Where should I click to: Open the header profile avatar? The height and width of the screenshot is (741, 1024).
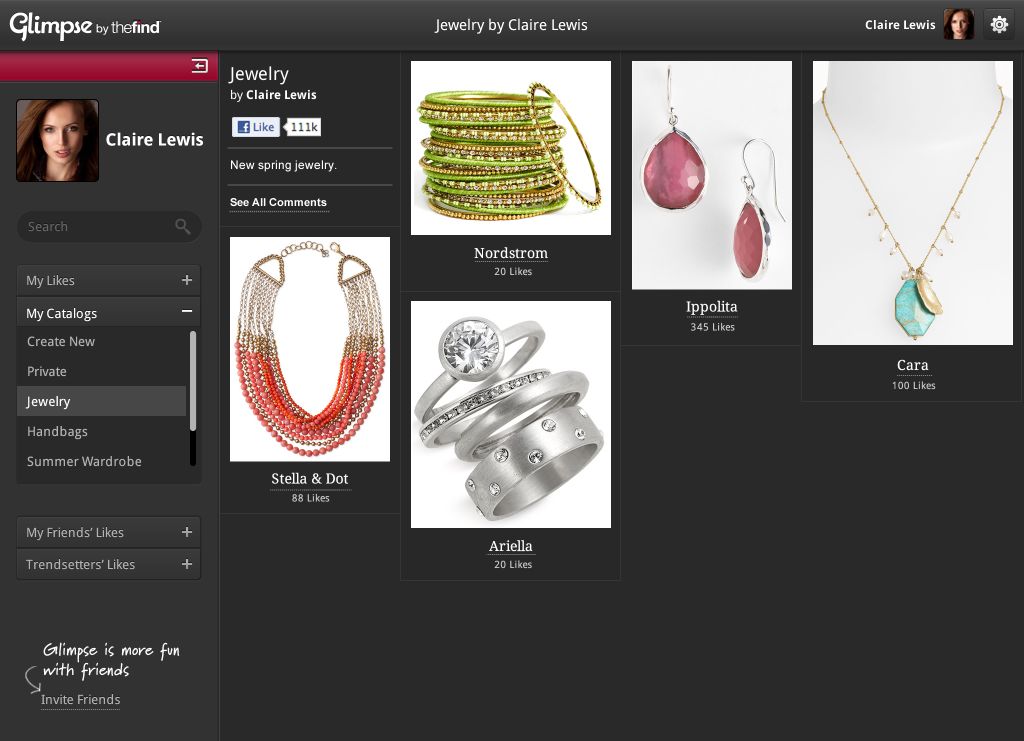coord(959,25)
